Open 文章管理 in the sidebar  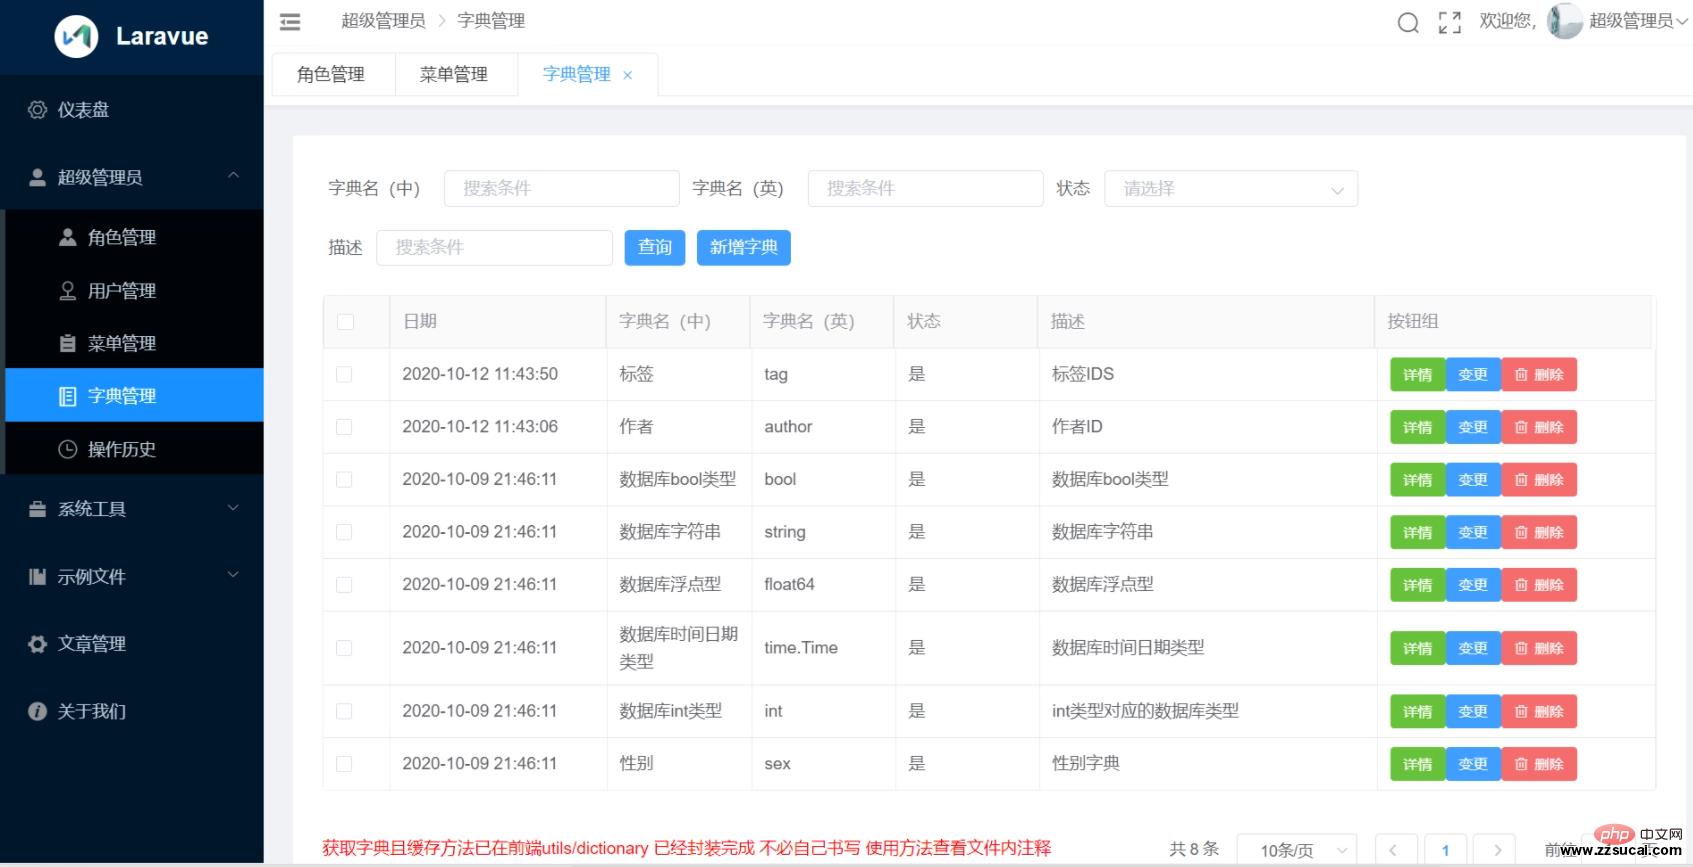click(132, 644)
